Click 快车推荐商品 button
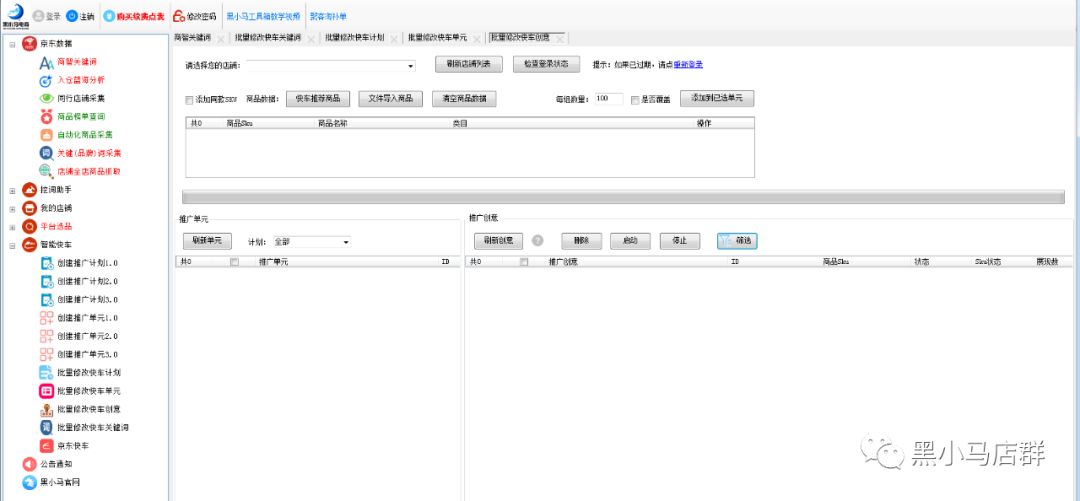 318,99
